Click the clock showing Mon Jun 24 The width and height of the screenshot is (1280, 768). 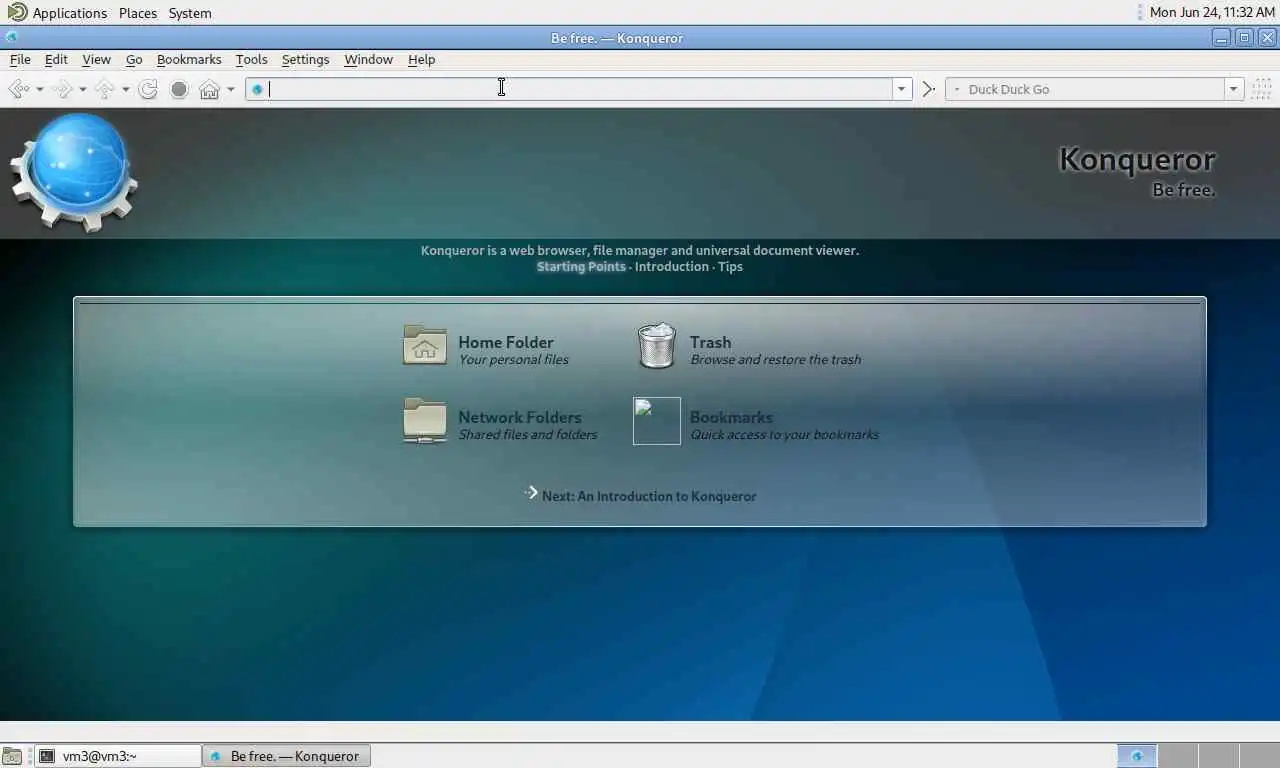pyautogui.click(x=1212, y=13)
